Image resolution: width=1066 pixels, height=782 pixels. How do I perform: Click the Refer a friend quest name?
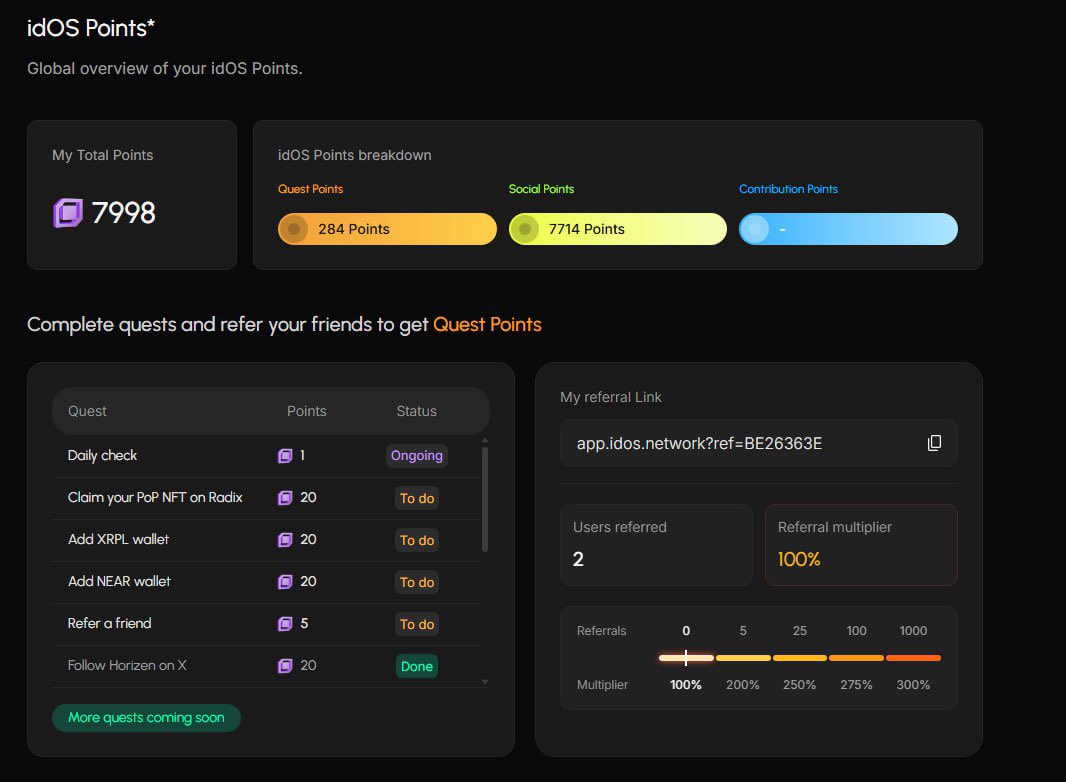109,624
